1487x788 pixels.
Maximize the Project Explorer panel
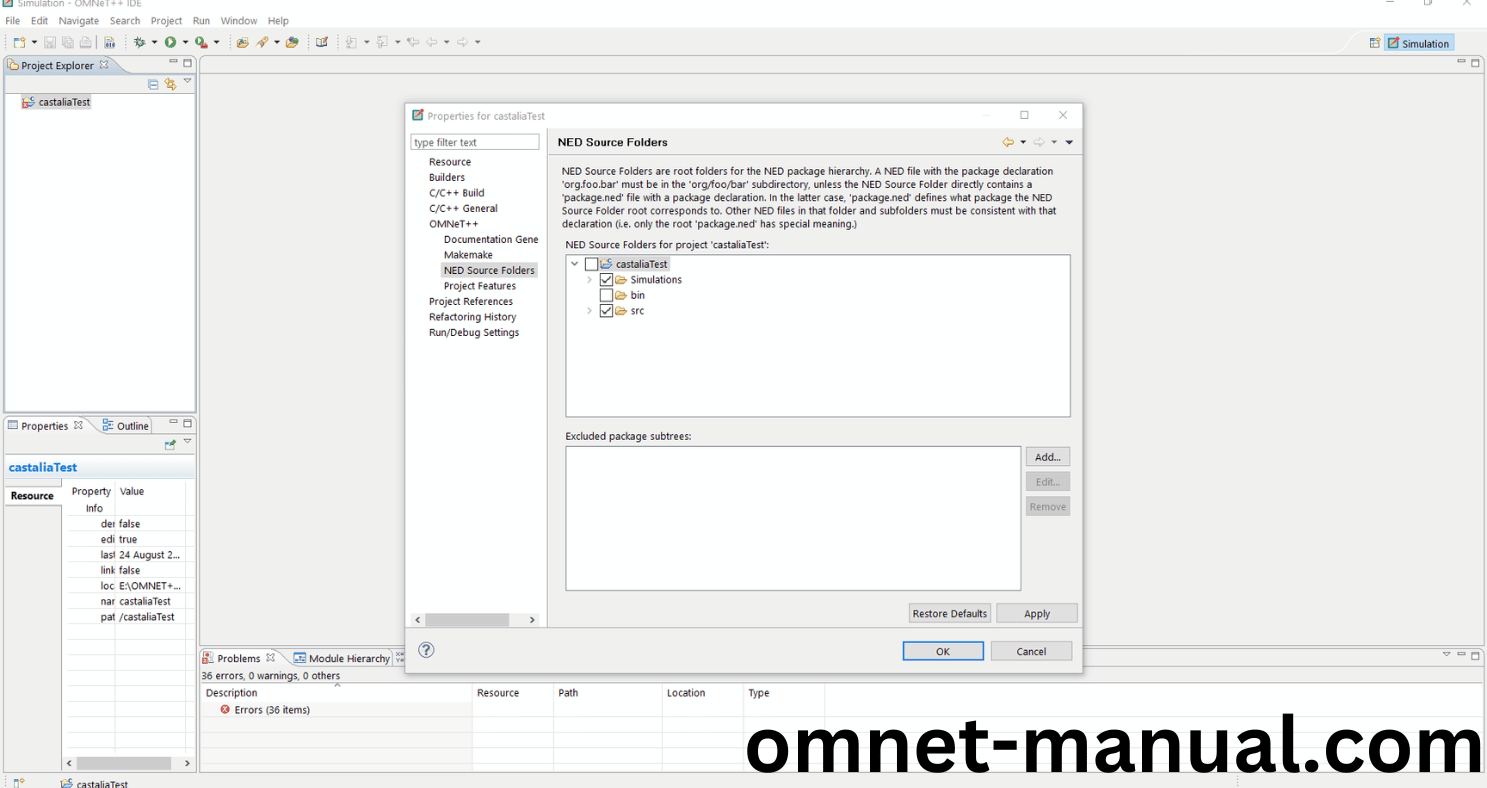tap(187, 63)
